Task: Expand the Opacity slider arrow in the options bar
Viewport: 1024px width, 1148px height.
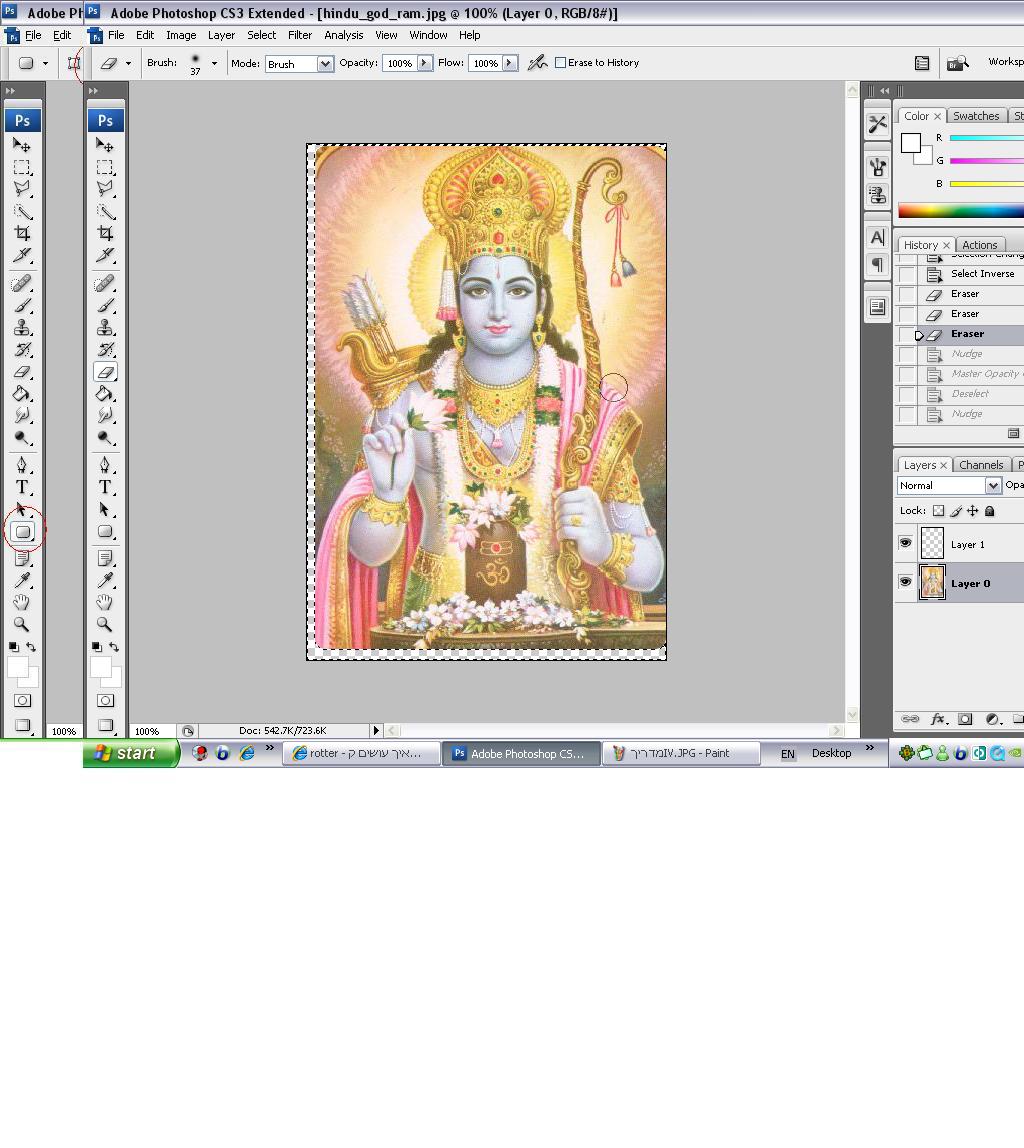Action: coord(424,63)
